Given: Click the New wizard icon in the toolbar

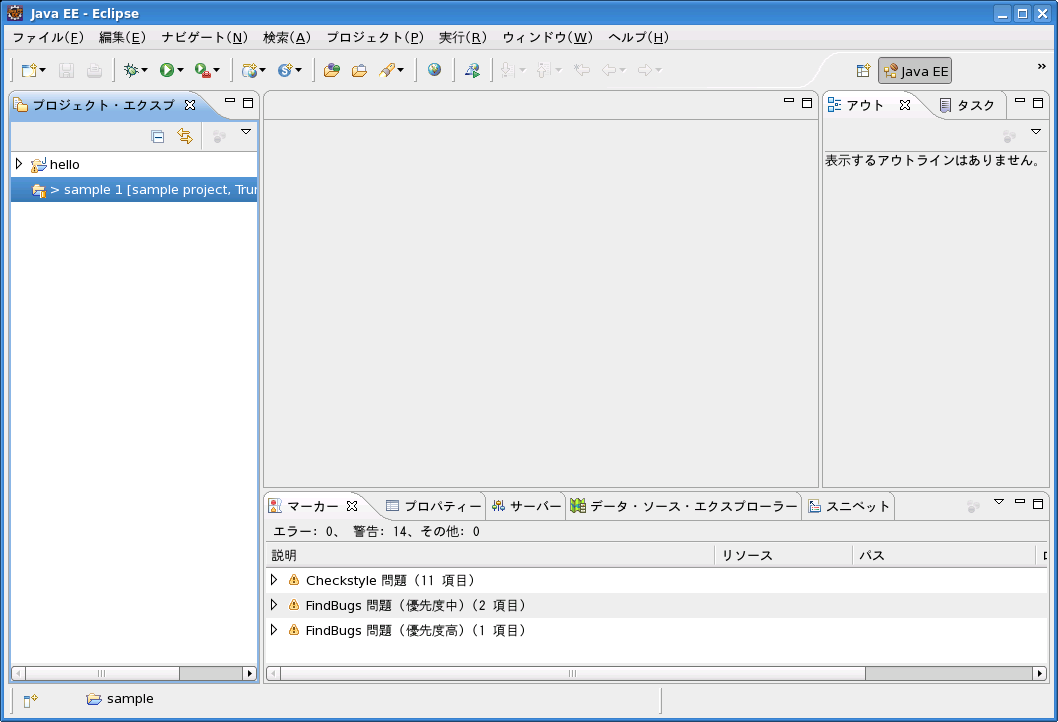Looking at the screenshot, I should [x=28, y=70].
